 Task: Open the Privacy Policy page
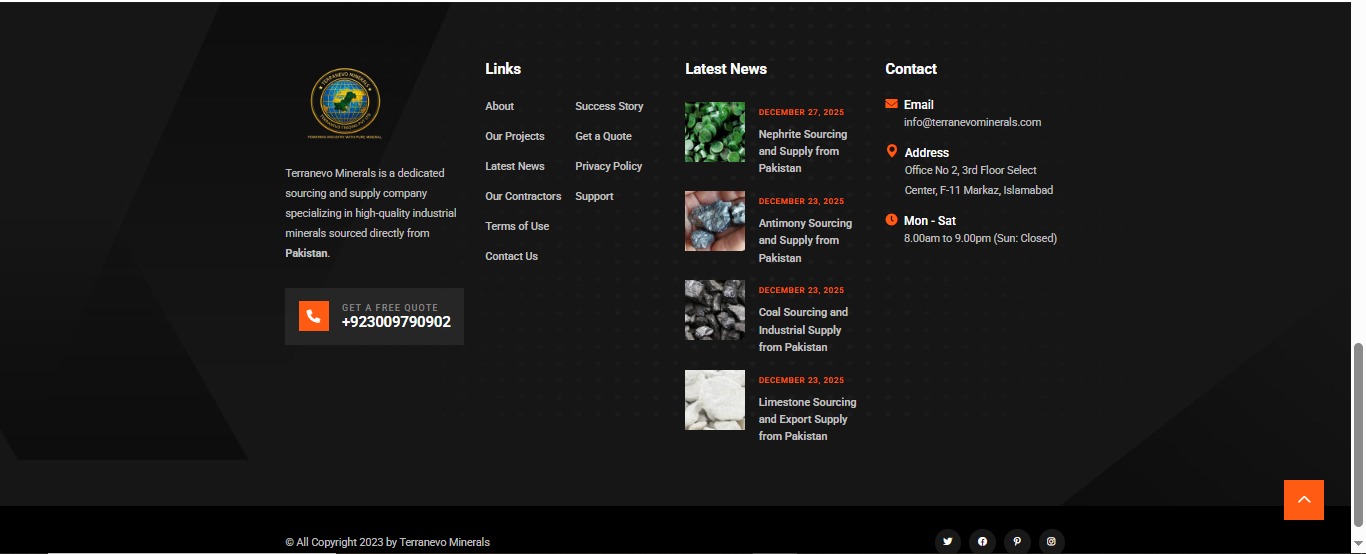click(x=608, y=166)
